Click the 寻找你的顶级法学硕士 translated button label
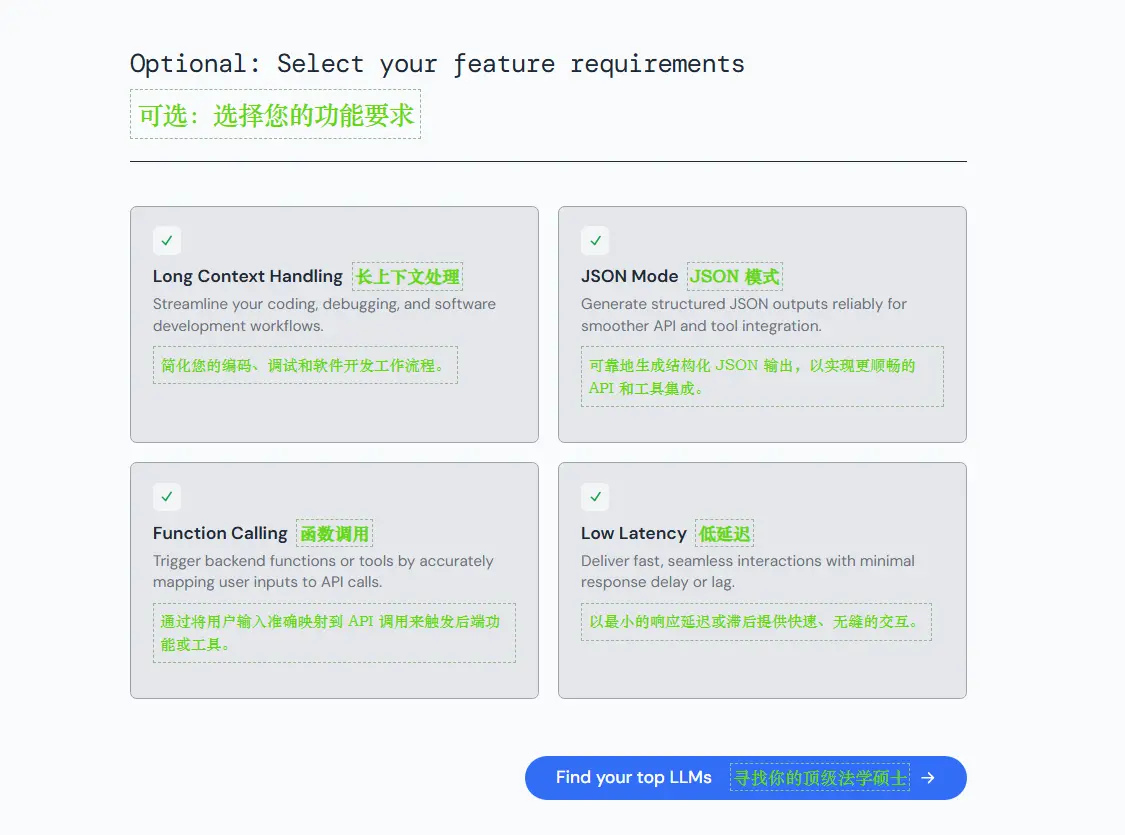 (819, 778)
